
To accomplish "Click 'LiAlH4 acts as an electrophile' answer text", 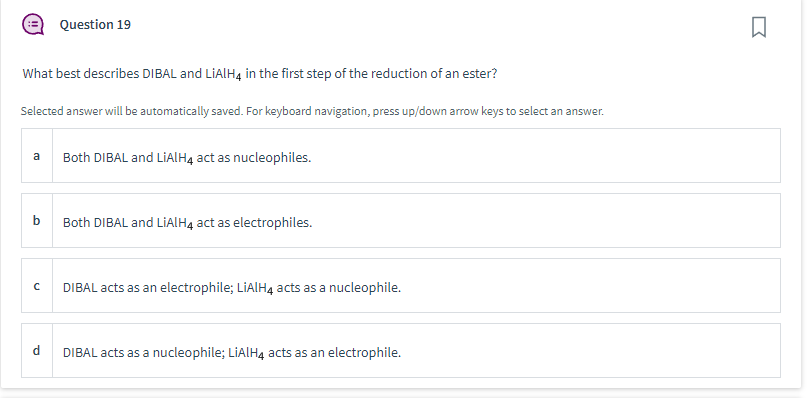I will click(x=314, y=353).
